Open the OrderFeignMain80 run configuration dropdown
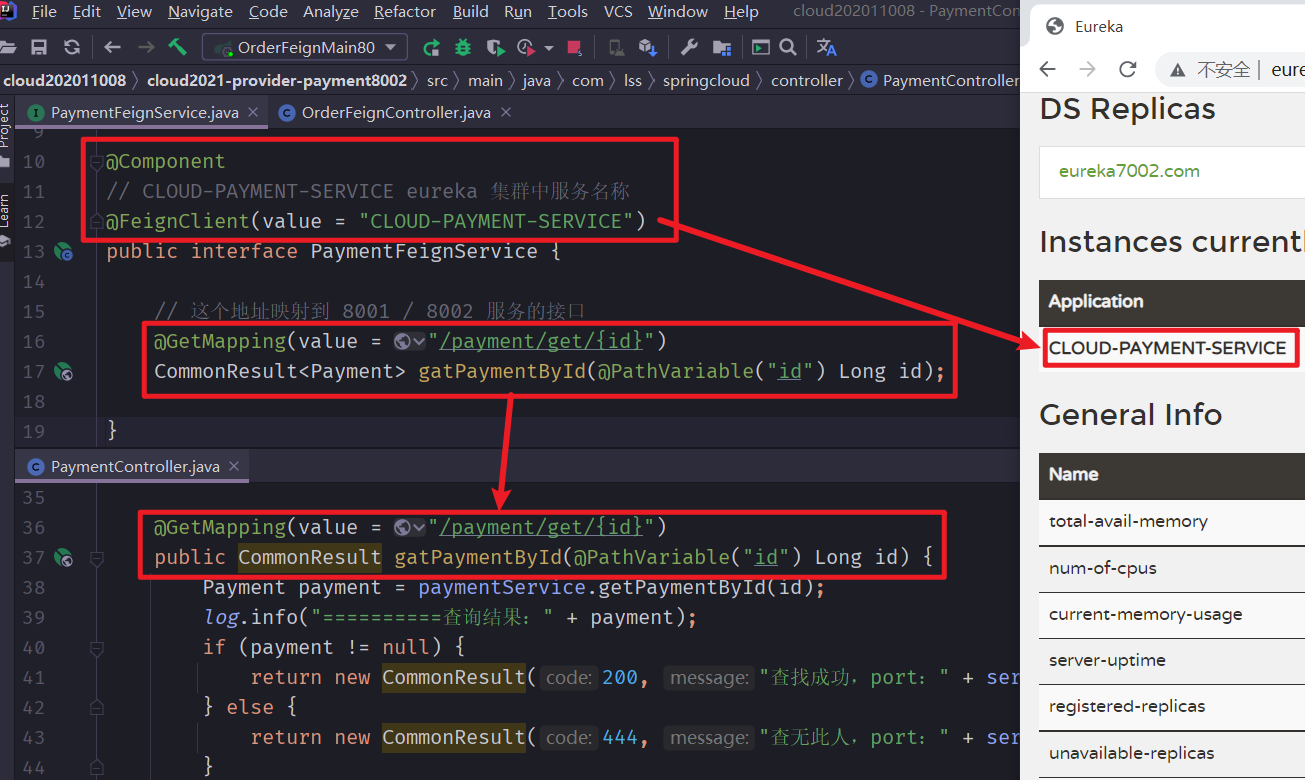Screen dimensions: 1305x780 coord(305,47)
